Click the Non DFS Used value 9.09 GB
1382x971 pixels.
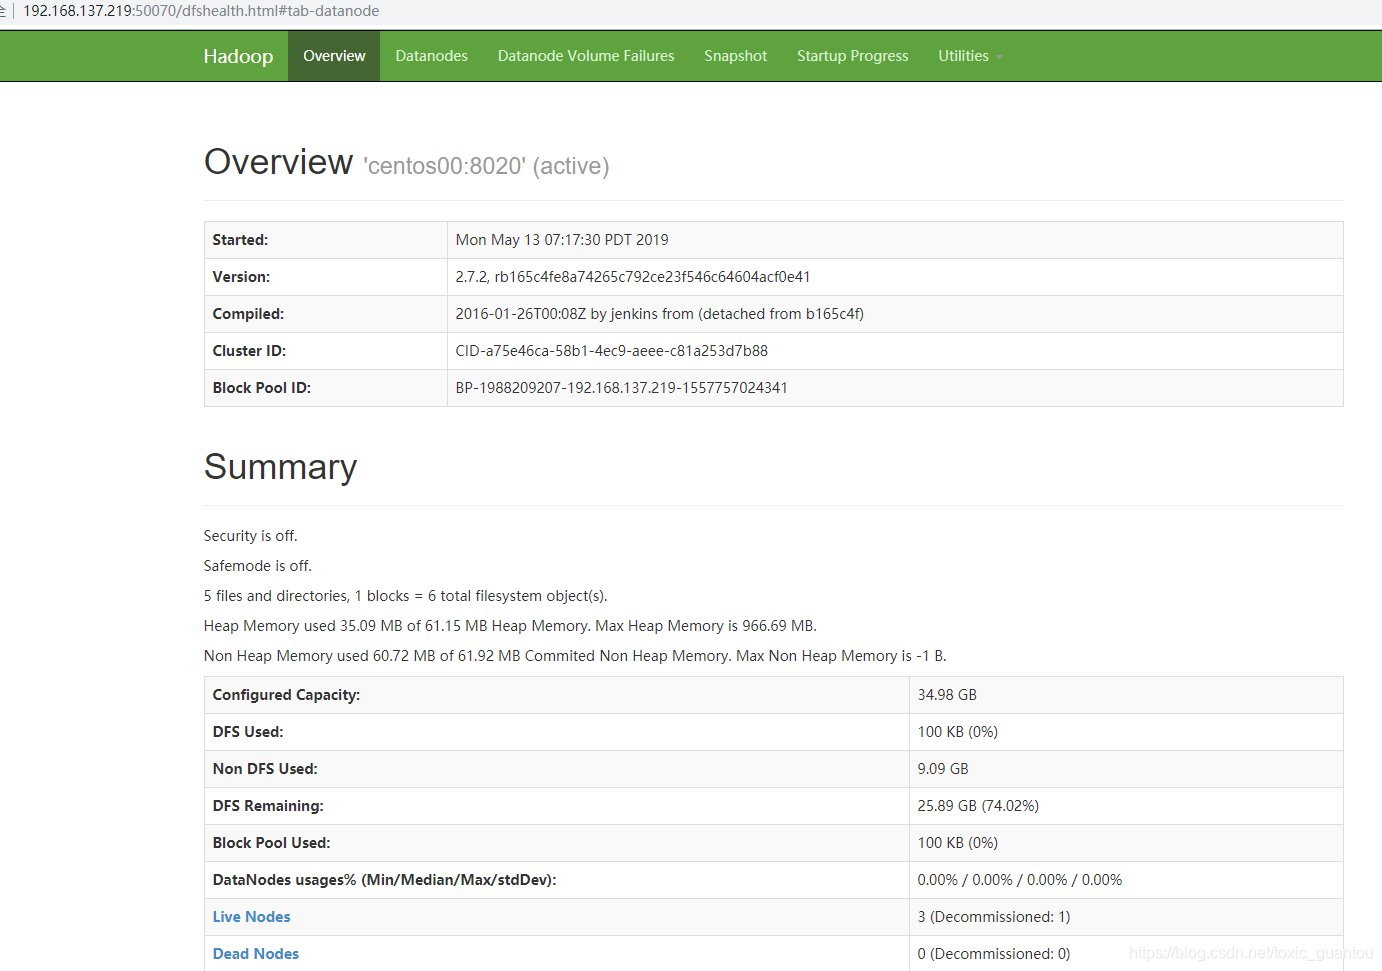[943, 769]
